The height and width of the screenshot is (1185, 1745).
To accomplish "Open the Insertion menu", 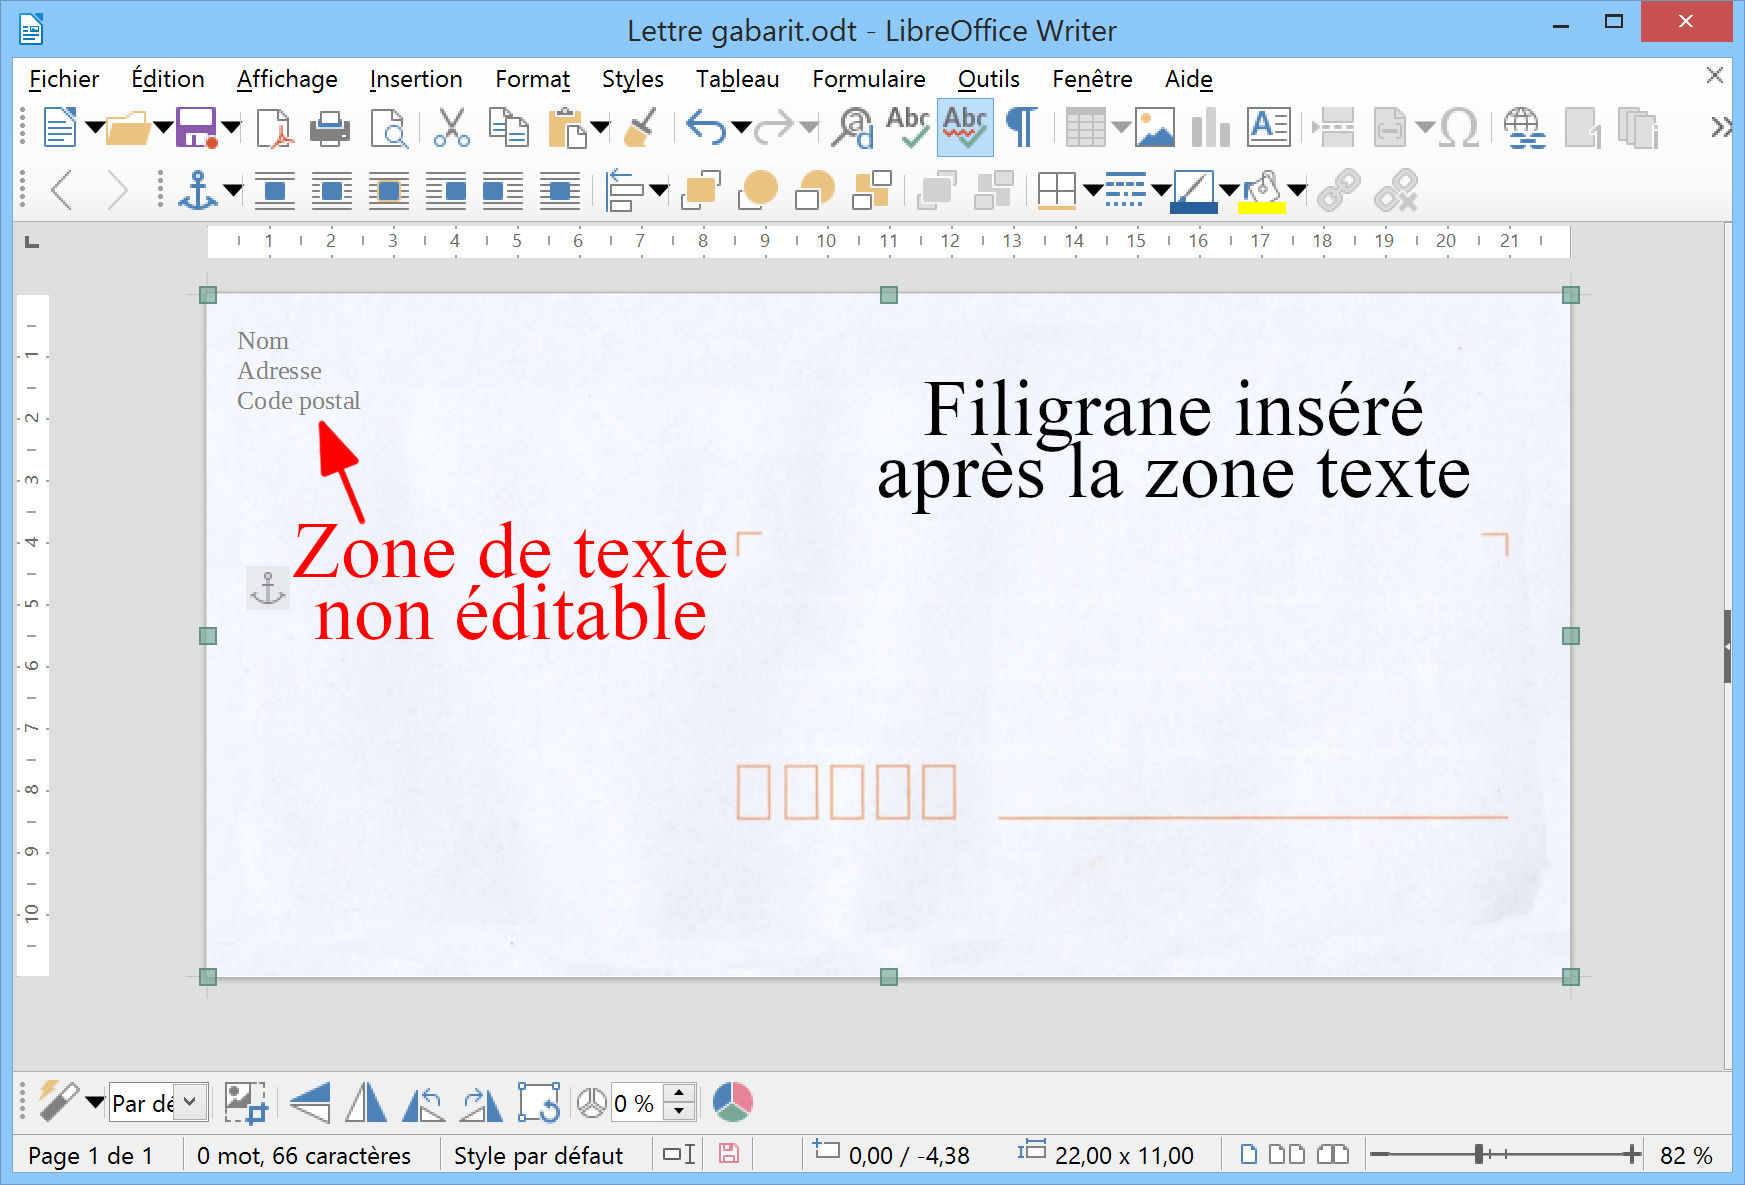I will click(x=416, y=79).
